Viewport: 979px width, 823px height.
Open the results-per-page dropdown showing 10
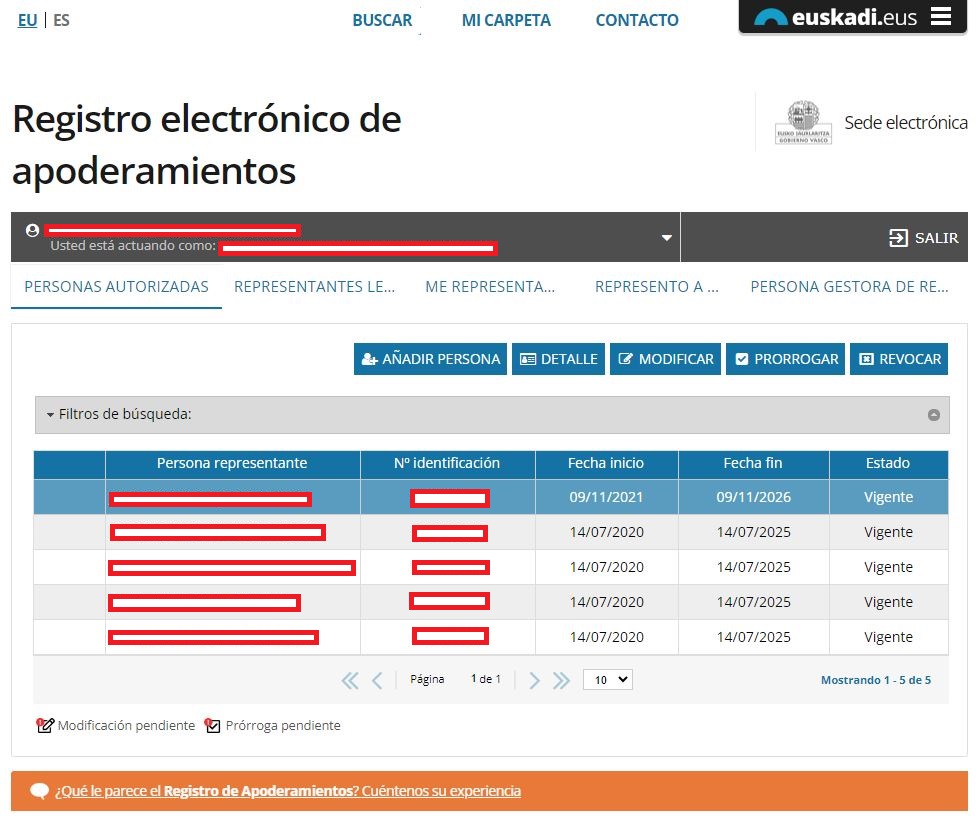coord(607,679)
